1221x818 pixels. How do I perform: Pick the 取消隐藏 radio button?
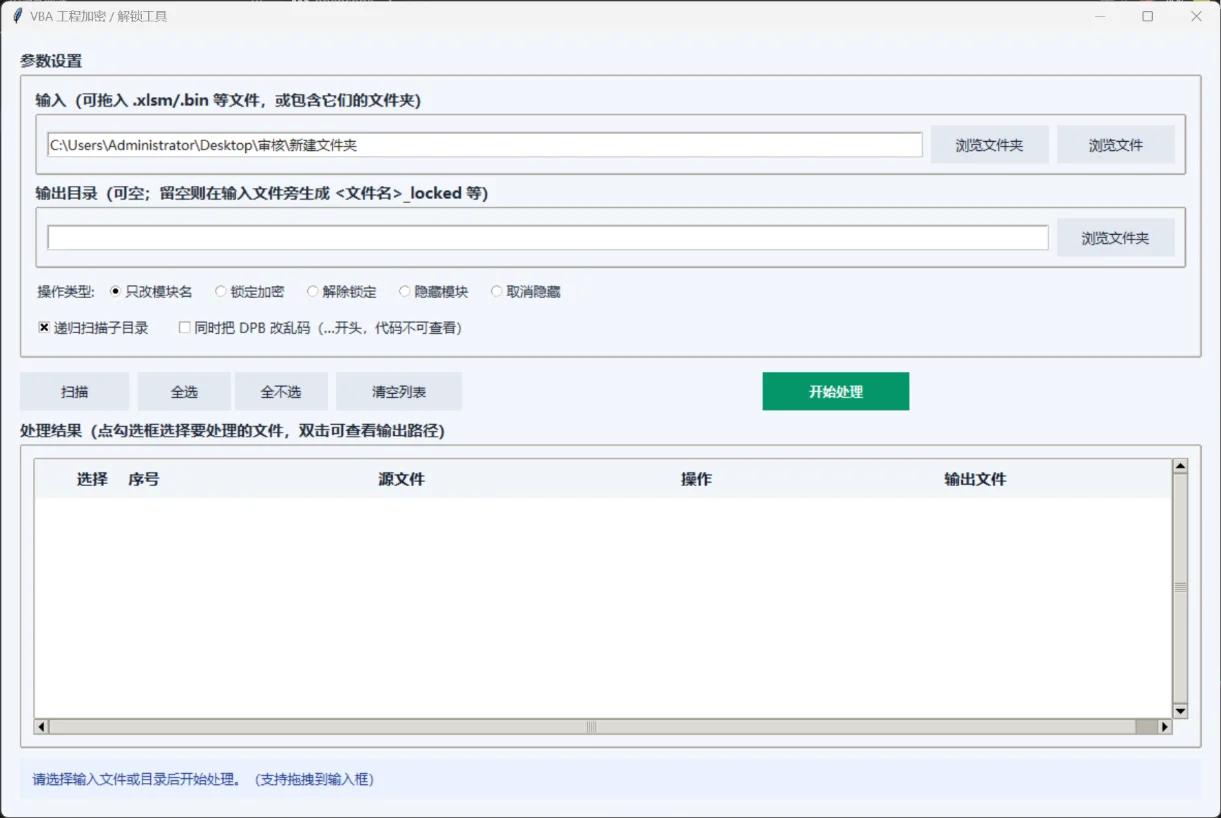click(525, 292)
